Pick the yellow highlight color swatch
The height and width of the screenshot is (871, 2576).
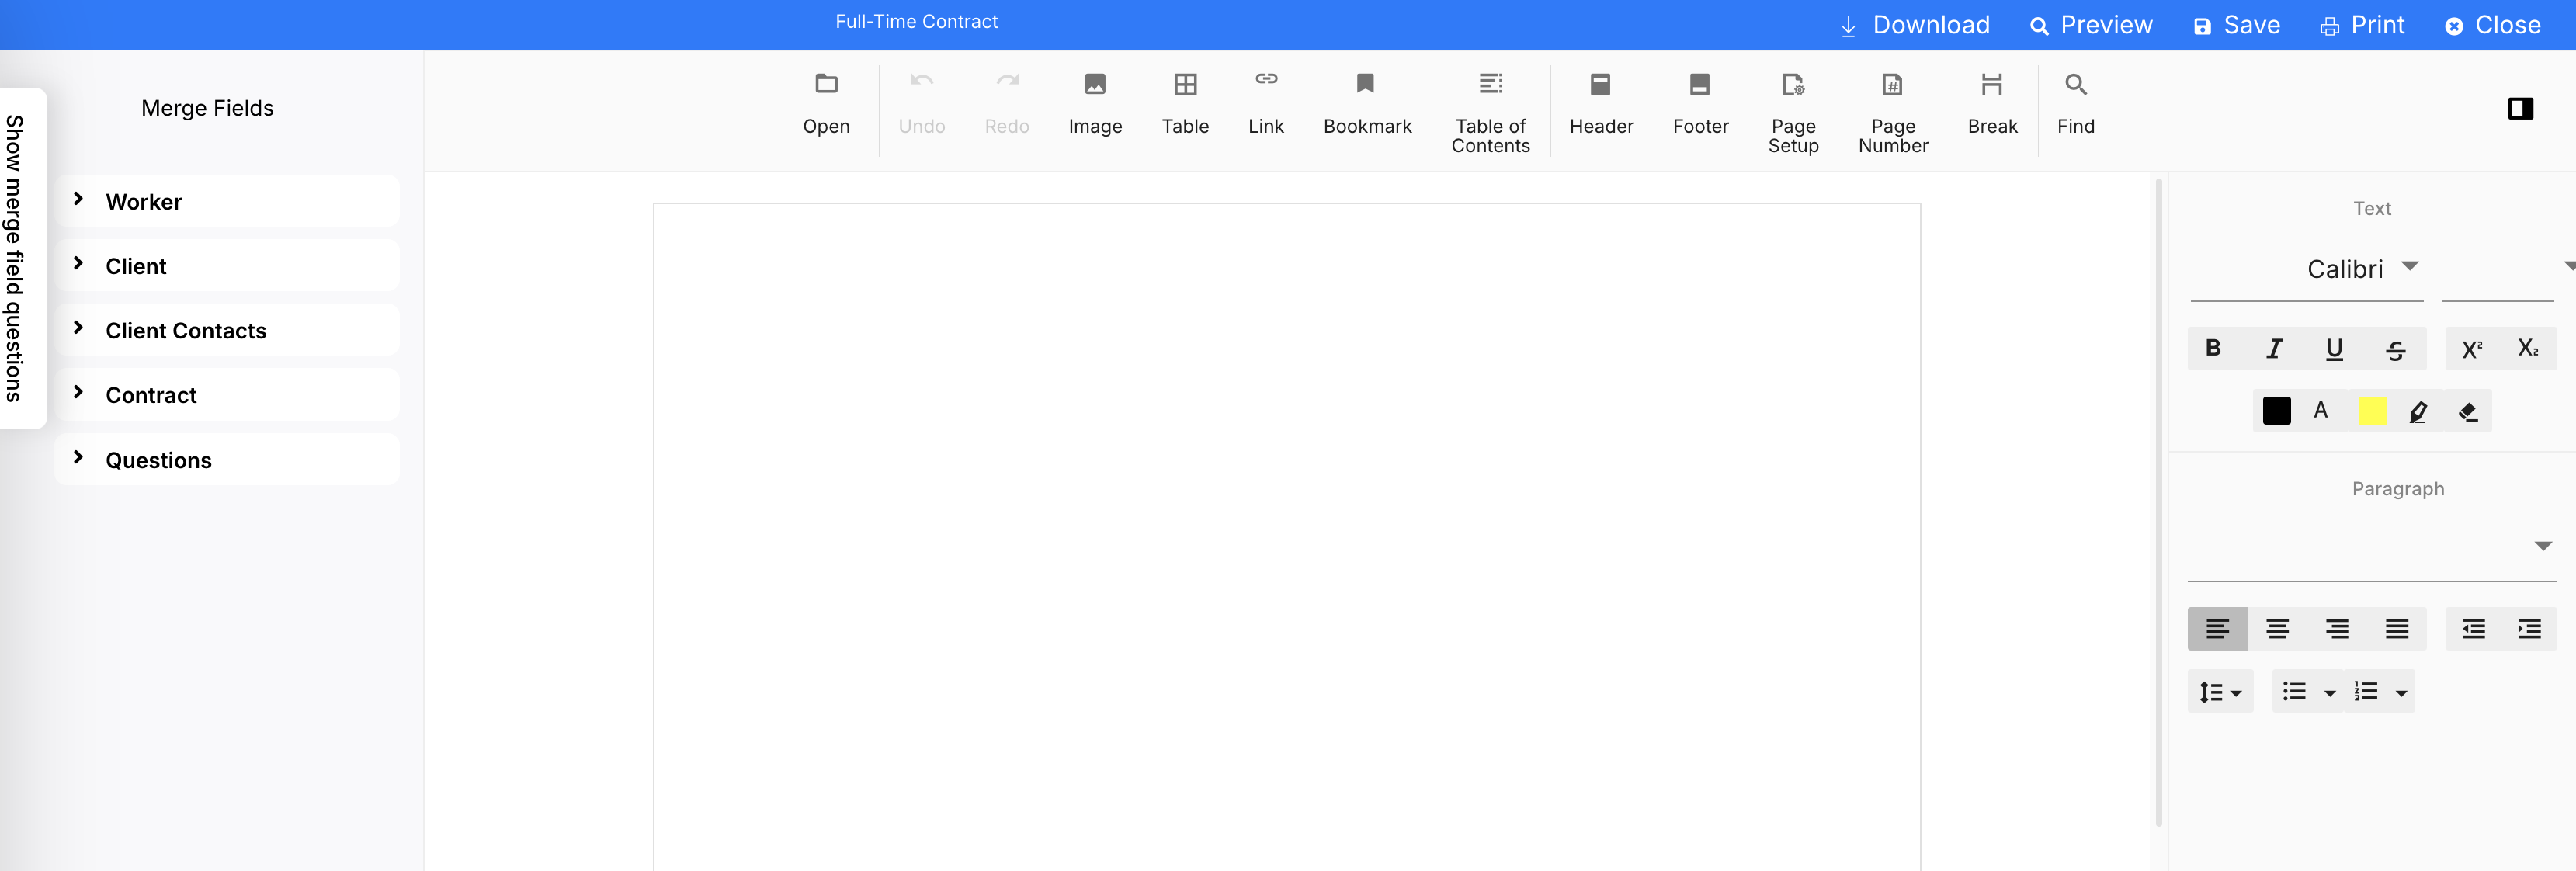point(2372,411)
